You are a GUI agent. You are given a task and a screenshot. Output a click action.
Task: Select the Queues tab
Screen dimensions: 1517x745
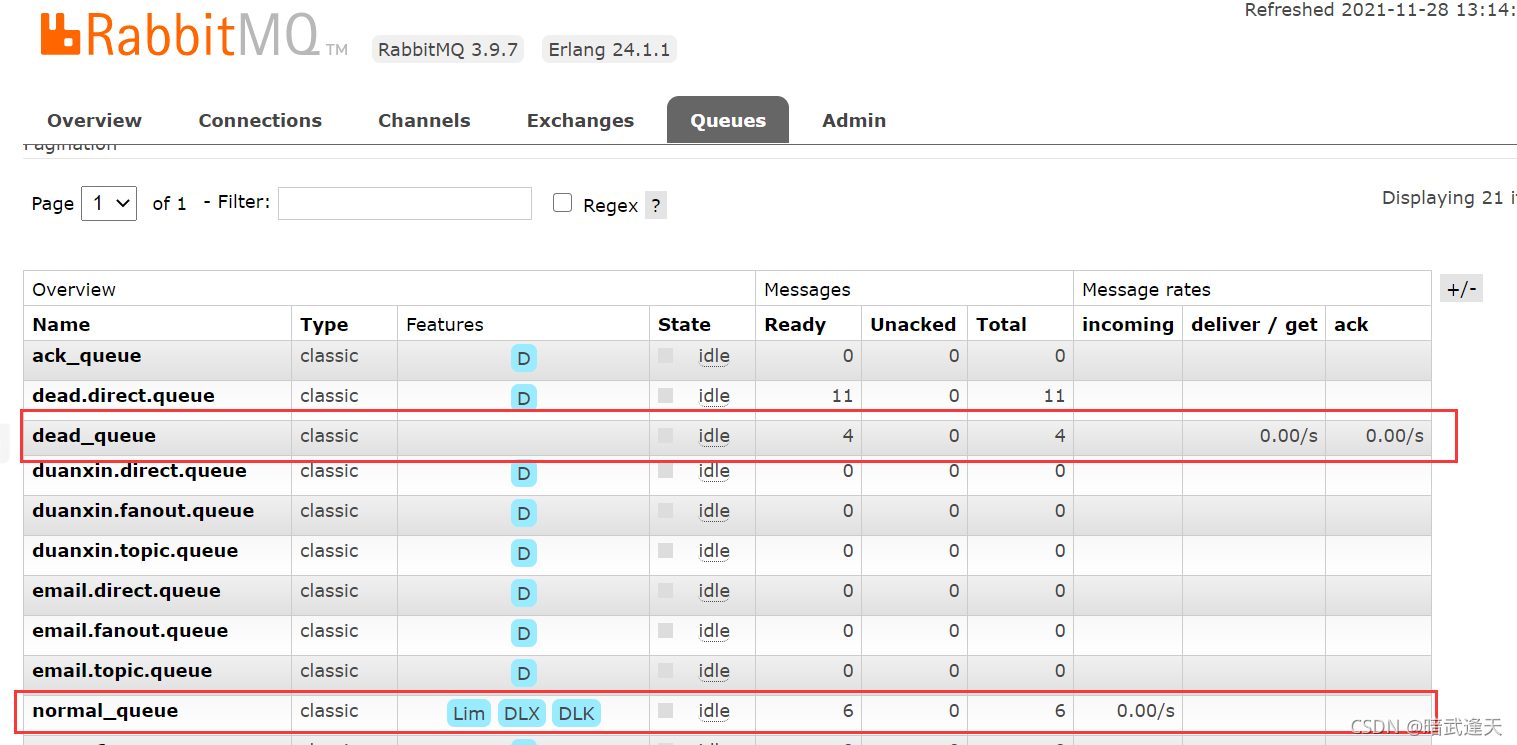(728, 120)
